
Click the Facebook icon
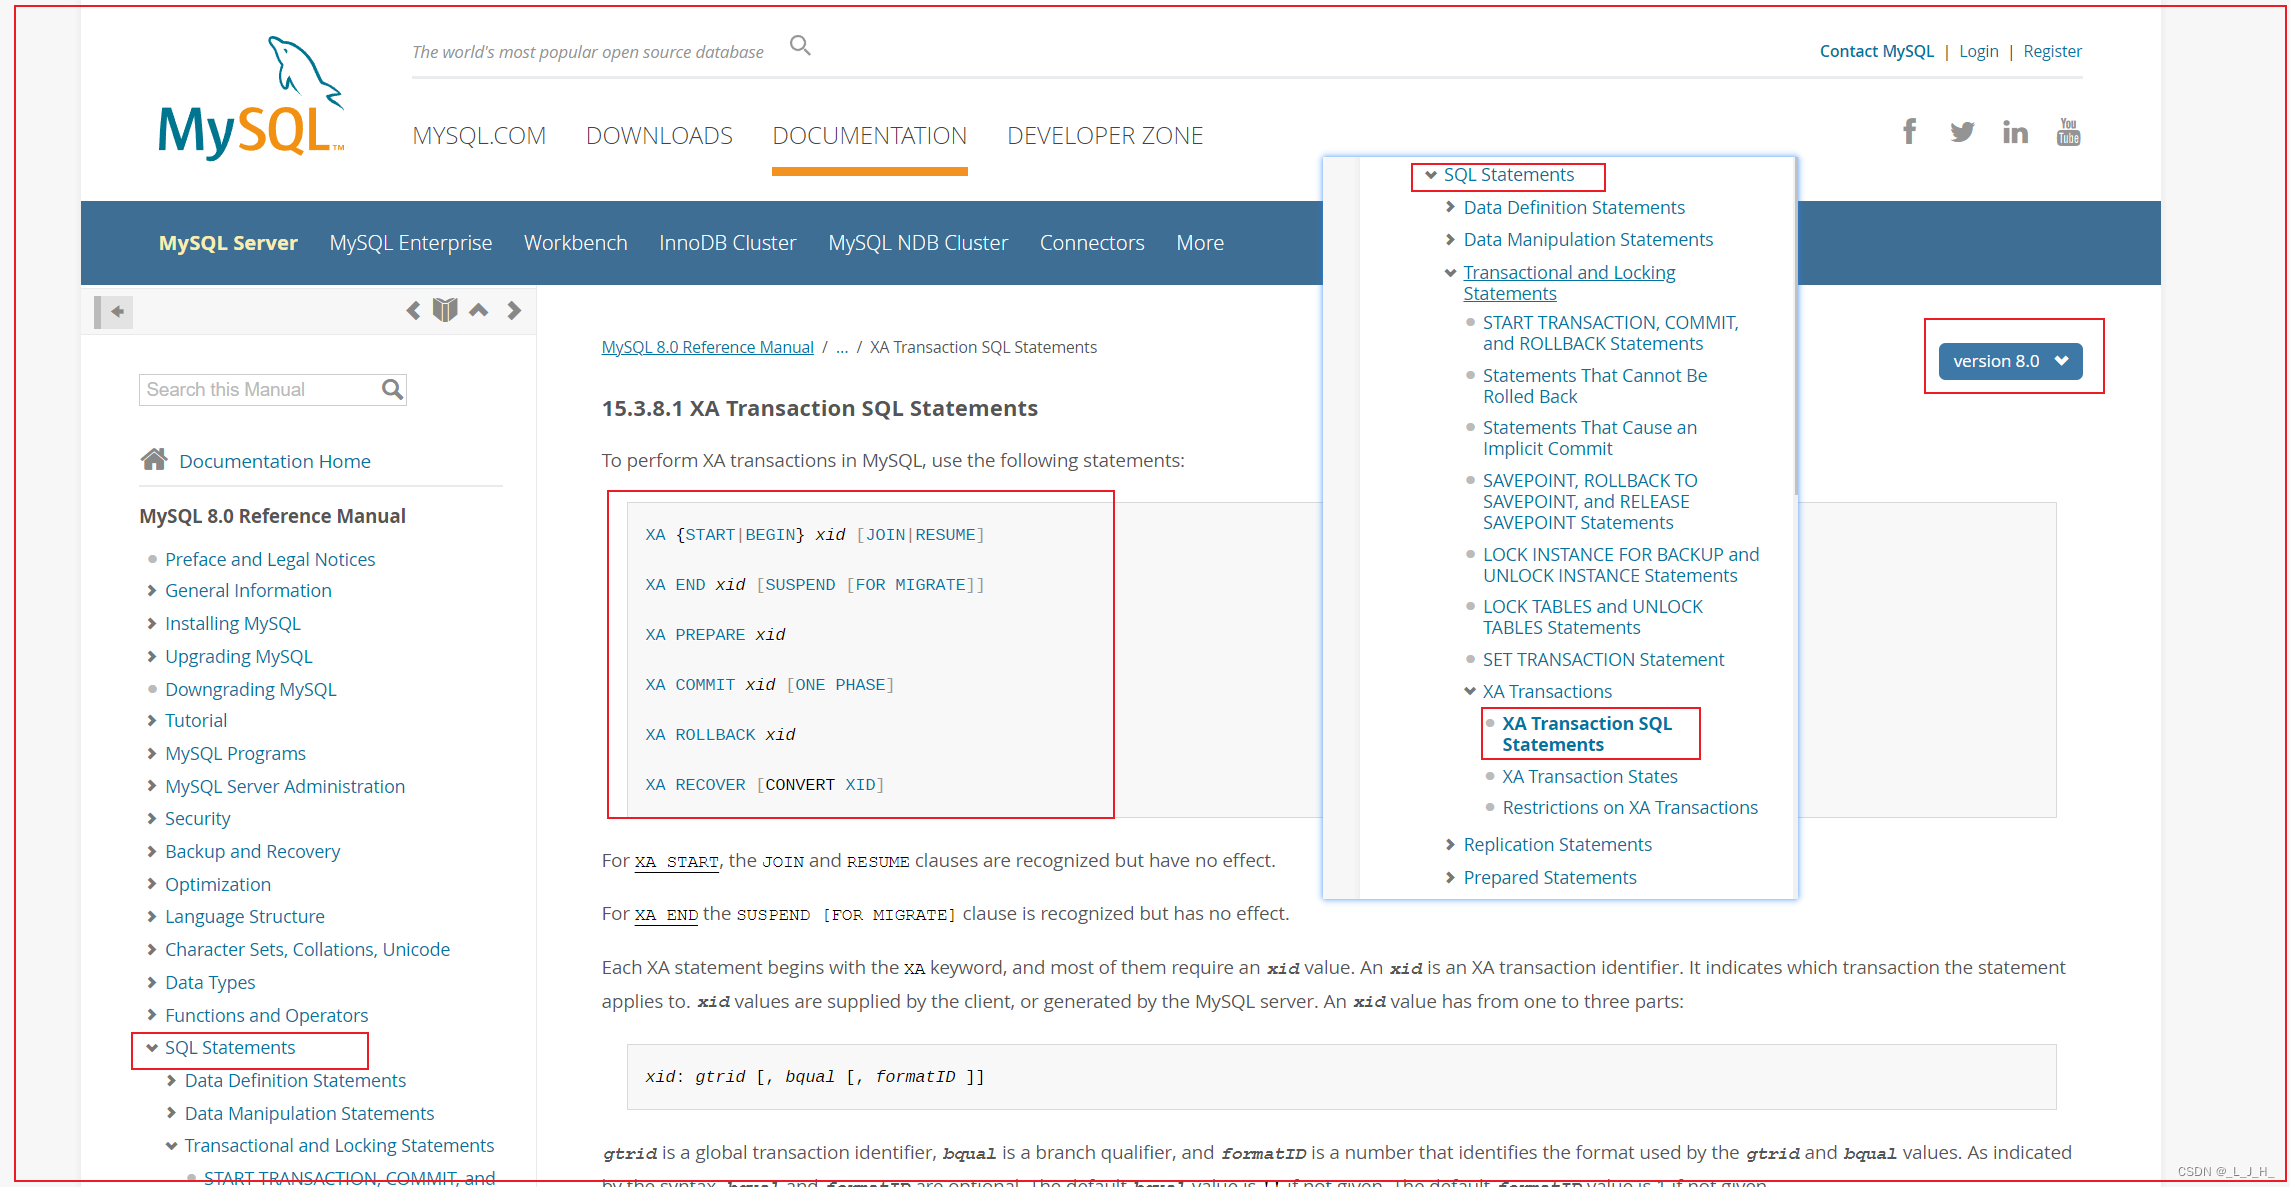[x=1909, y=131]
